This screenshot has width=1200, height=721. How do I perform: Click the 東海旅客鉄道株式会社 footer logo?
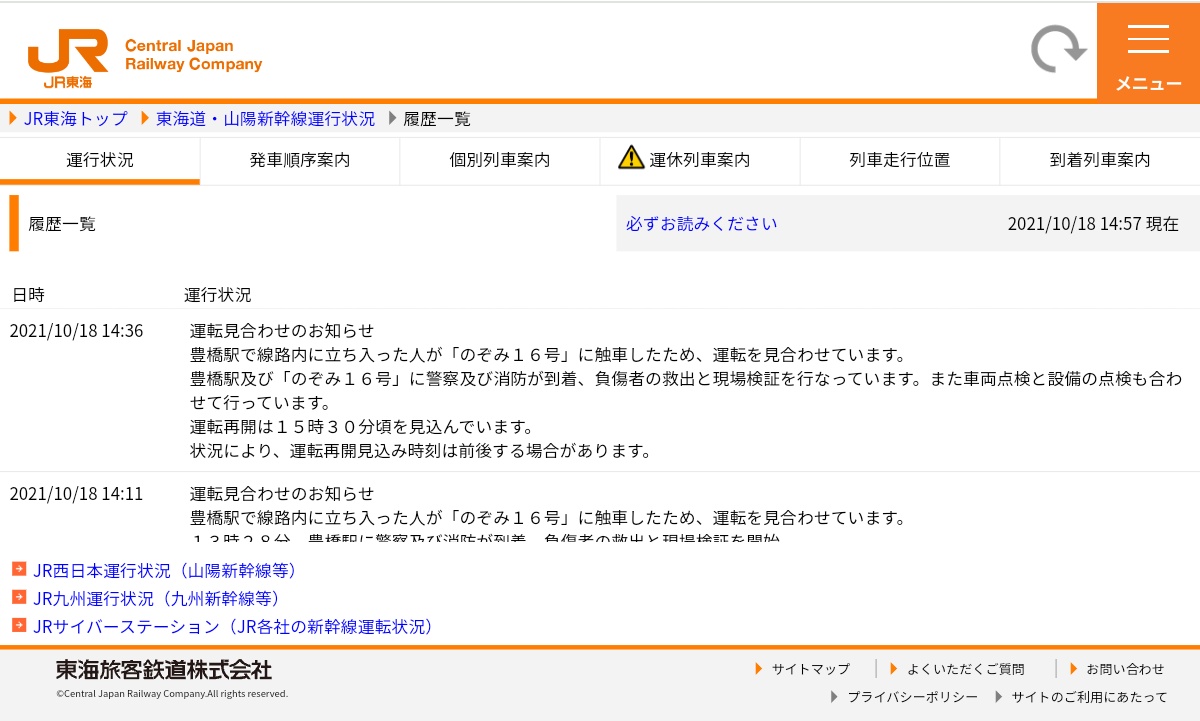(x=163, y=669)
